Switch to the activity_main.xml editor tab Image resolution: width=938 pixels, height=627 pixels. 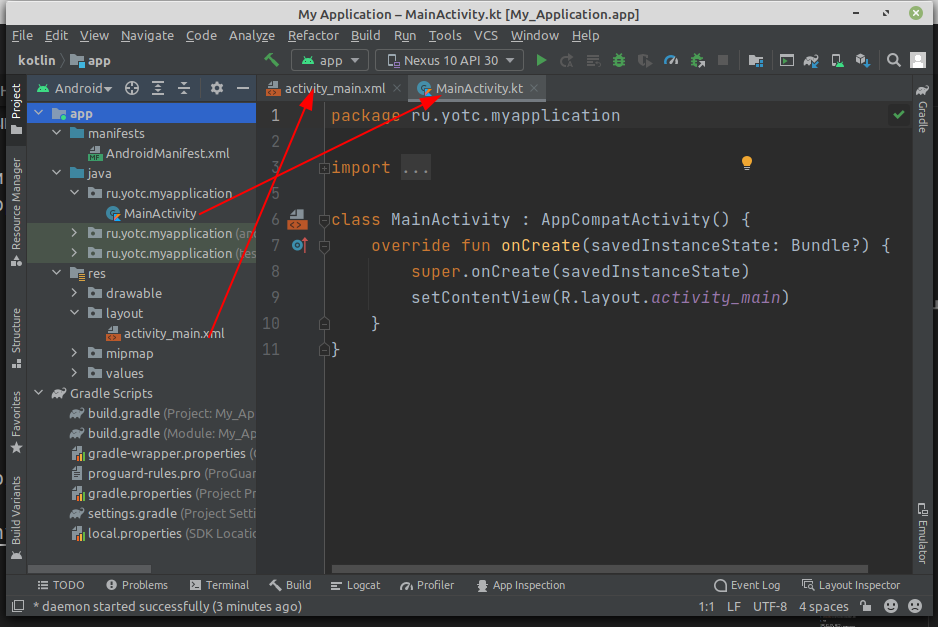point(333,88)
